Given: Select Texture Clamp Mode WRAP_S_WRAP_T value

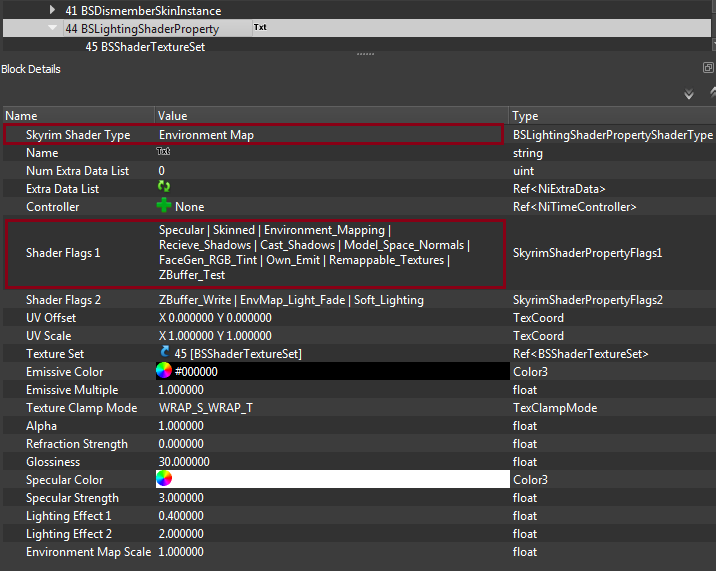Looking at the screenshot, I should coord(205,408).
